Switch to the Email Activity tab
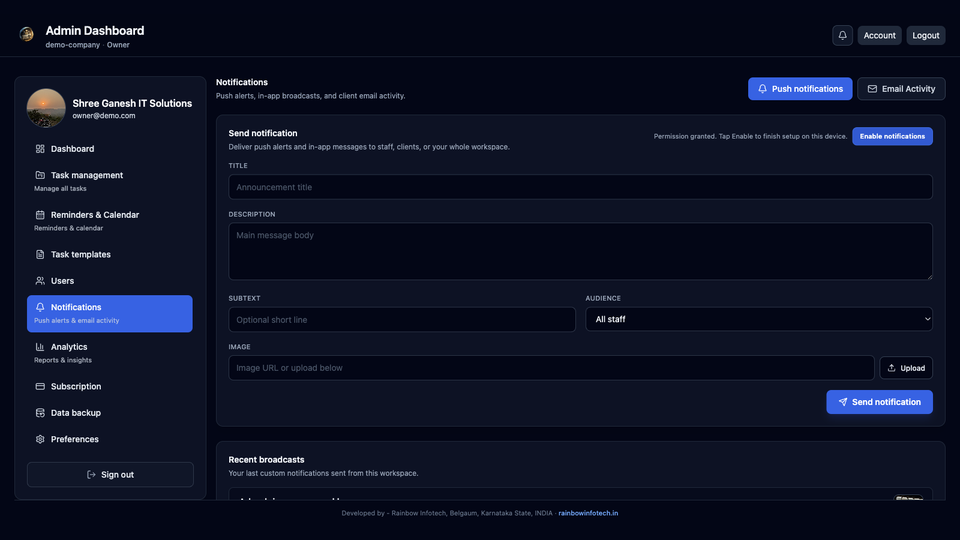 901,89
